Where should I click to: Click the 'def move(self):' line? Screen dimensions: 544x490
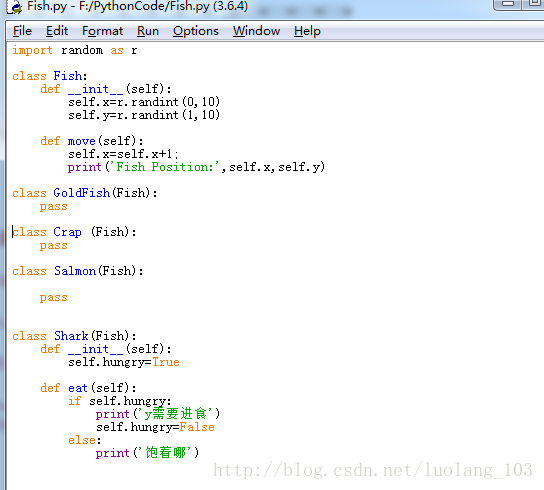(92, 141)
